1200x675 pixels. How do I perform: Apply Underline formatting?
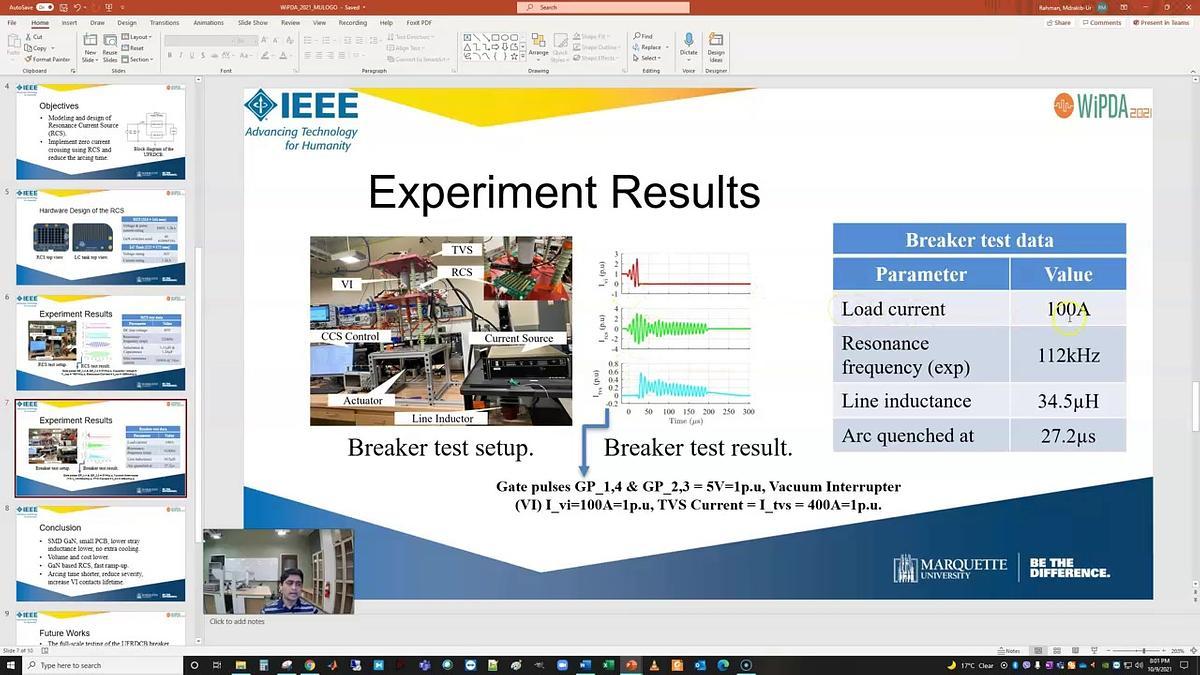pyautogui.click(x=193, y=56)
